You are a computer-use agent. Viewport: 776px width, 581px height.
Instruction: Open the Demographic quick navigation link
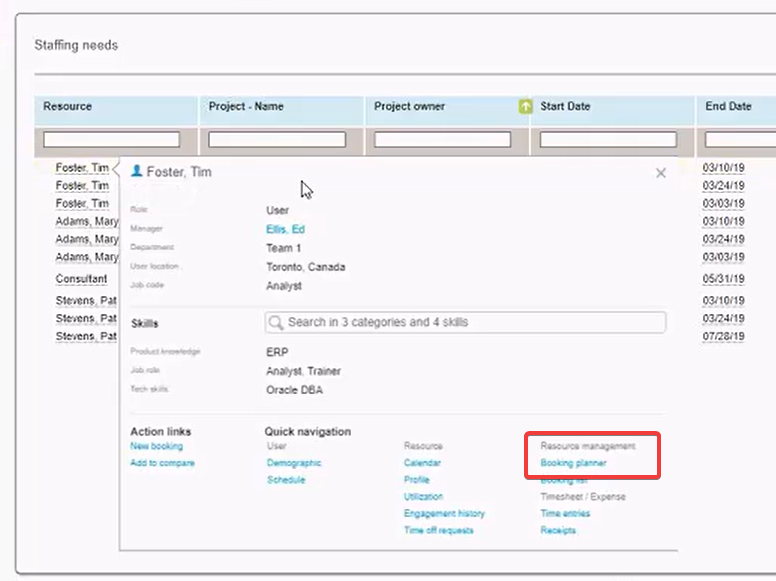294,463
